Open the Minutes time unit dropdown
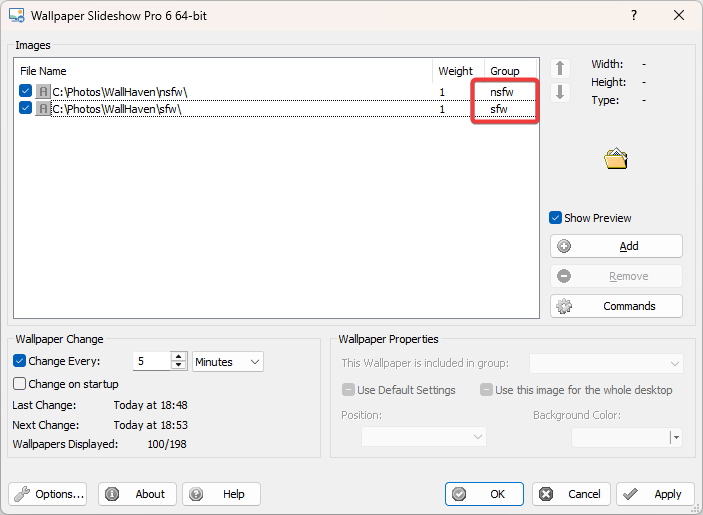 [228, 362]
